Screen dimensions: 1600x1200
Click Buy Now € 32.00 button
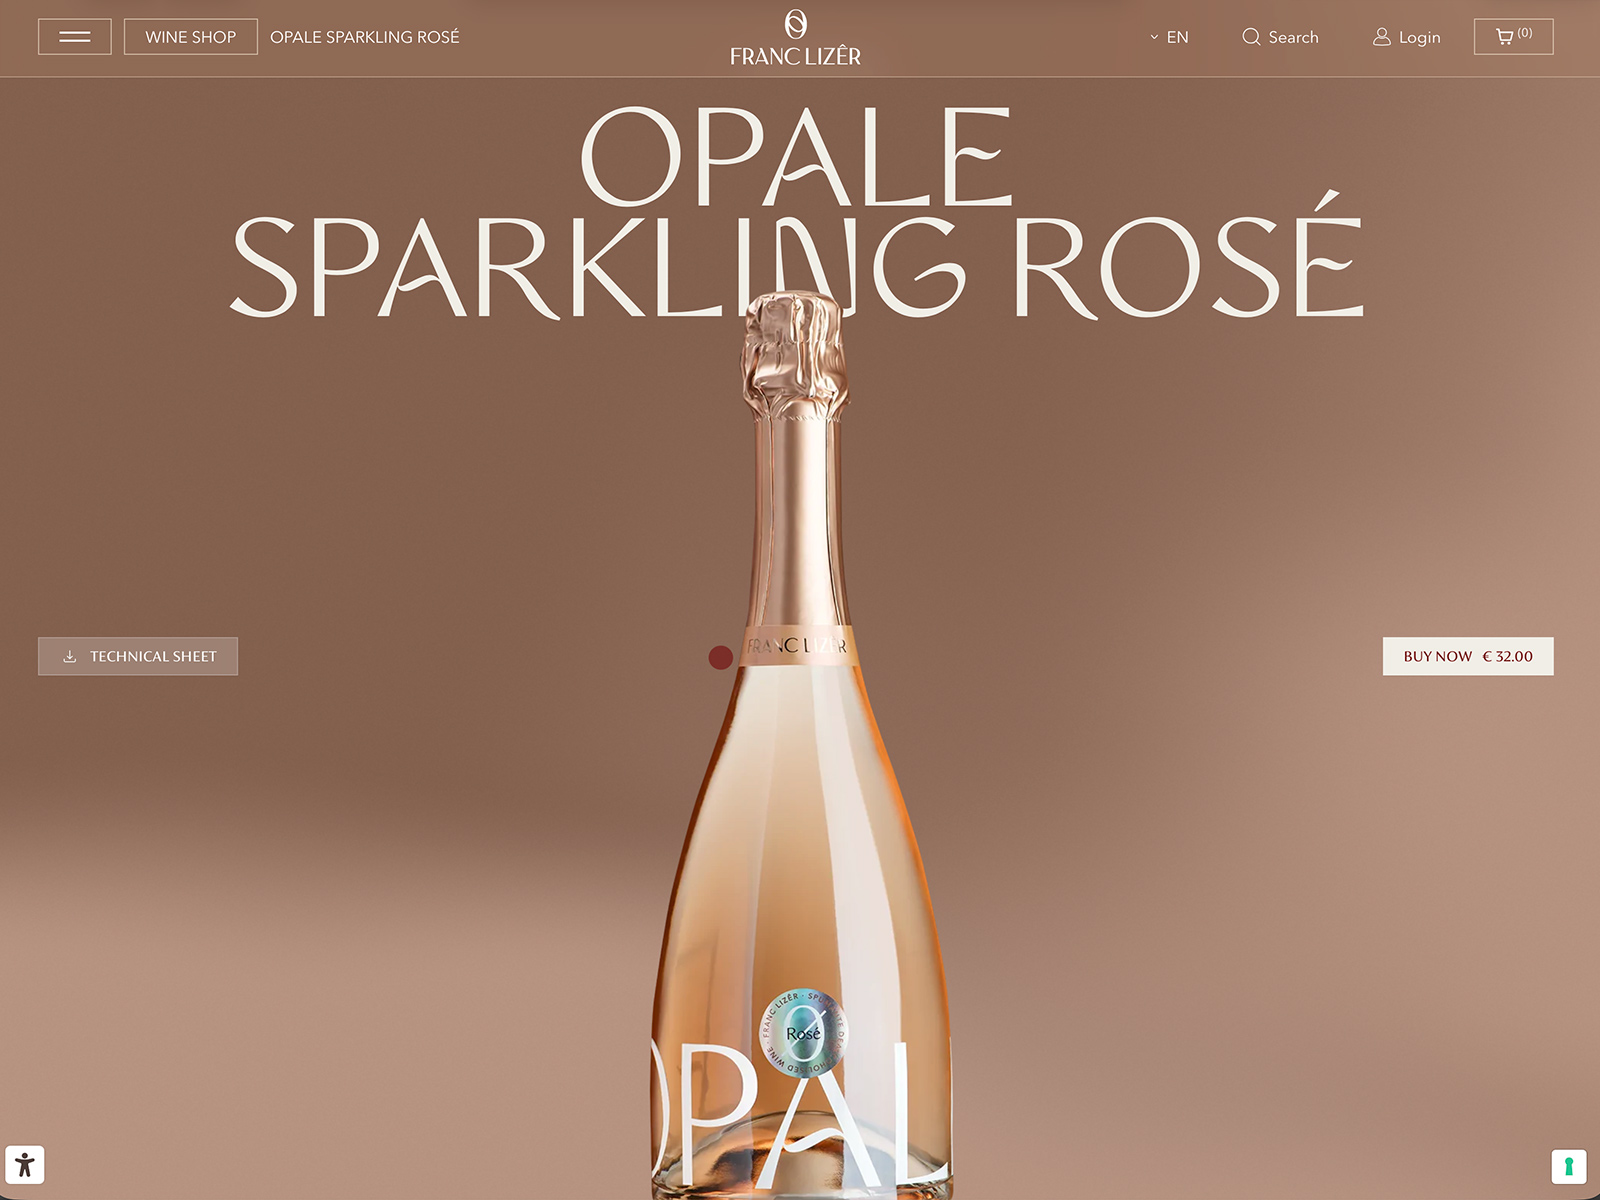pos(1468,656)
